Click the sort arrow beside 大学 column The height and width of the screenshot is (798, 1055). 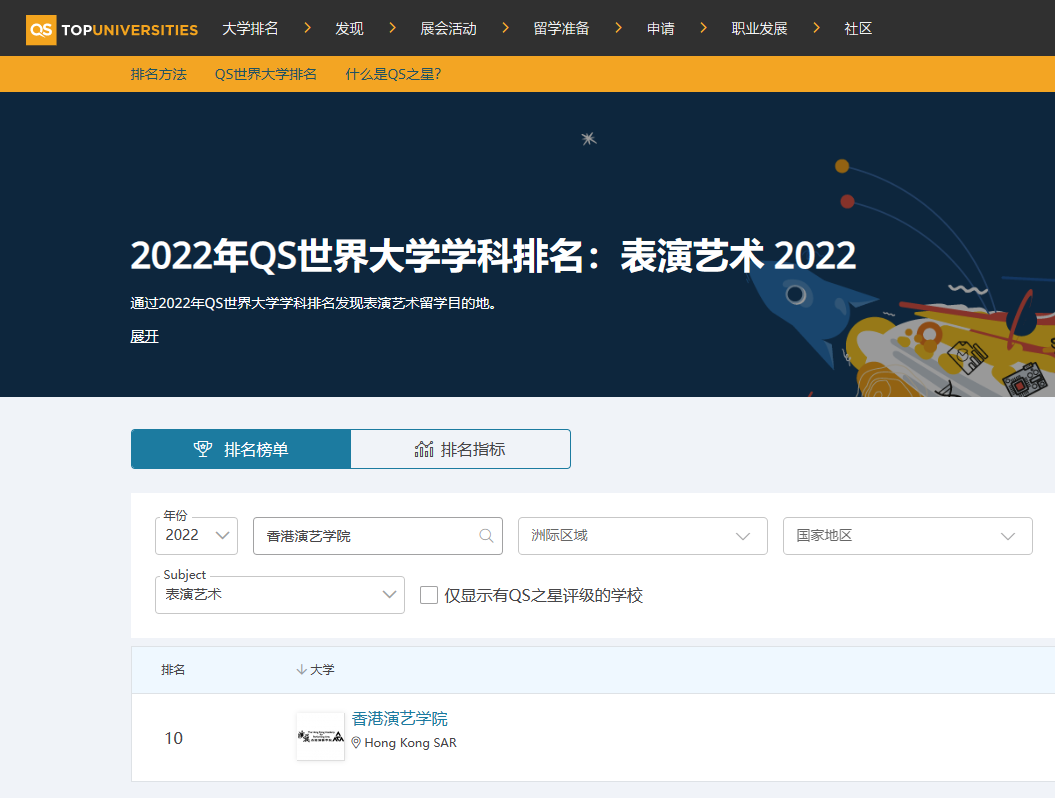pyautogui.click(x=301, y=669)
